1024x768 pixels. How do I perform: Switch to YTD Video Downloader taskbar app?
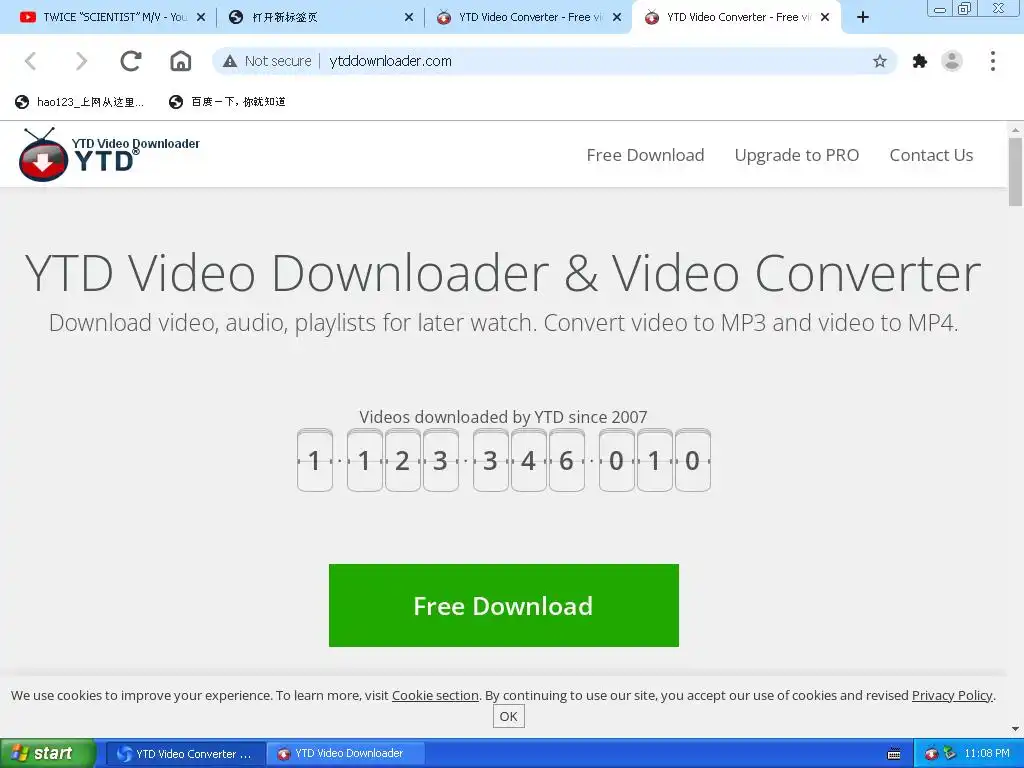[x=346, y=754]
